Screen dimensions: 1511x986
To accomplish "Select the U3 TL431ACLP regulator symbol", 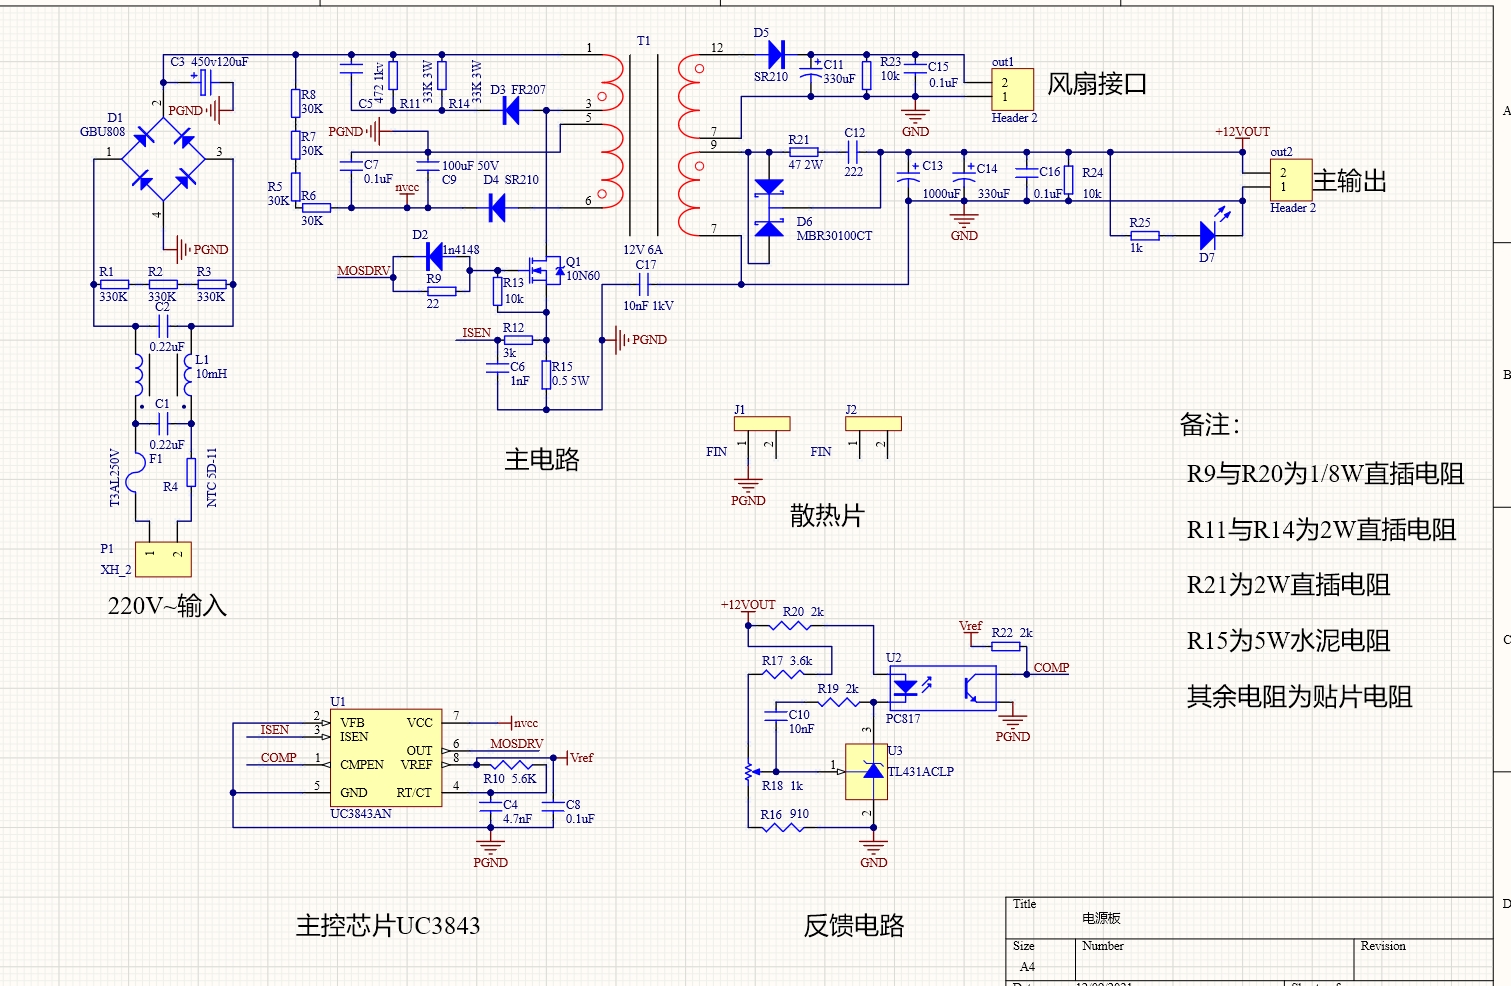I will pos(866,772).
